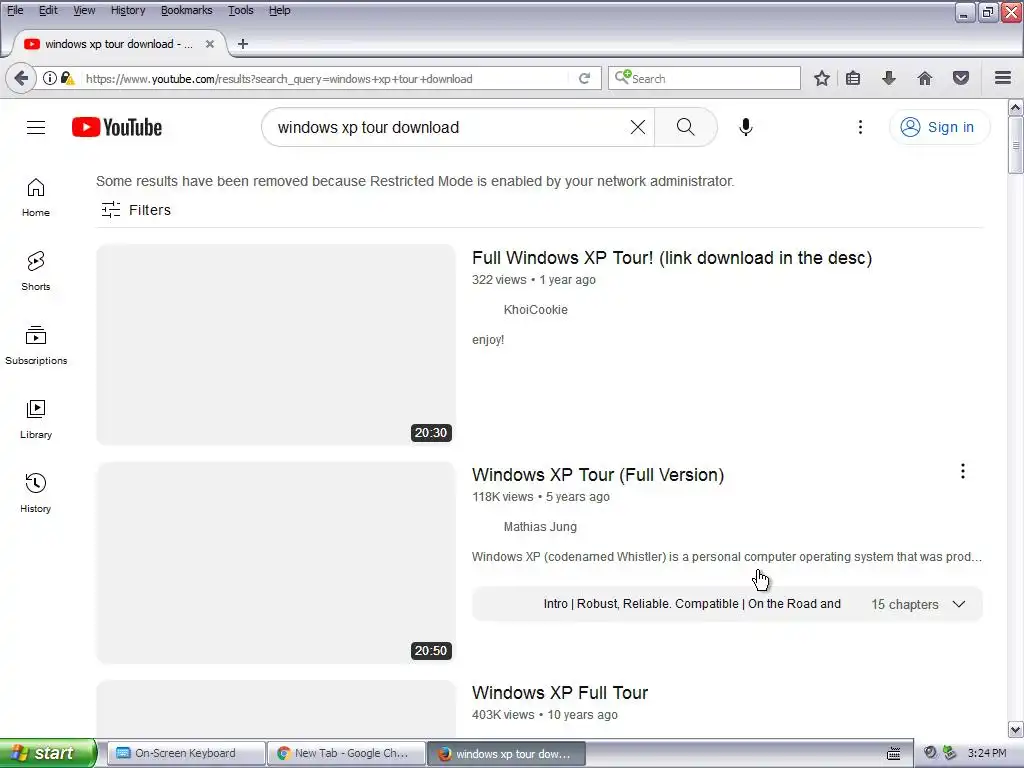The image size is (1024, 768).
Task: Click the page scrollbar up arrow
Action: 1016,107
